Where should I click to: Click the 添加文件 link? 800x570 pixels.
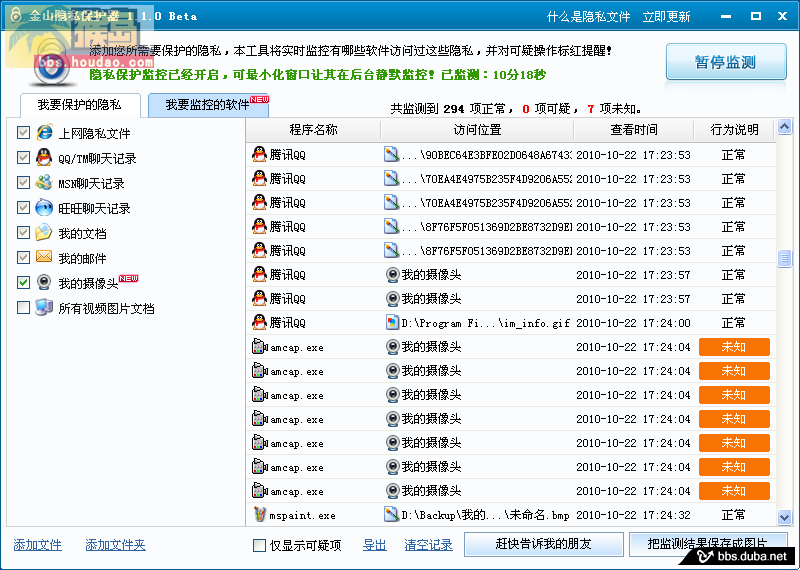pyautogui.click(x=38, y=545)
